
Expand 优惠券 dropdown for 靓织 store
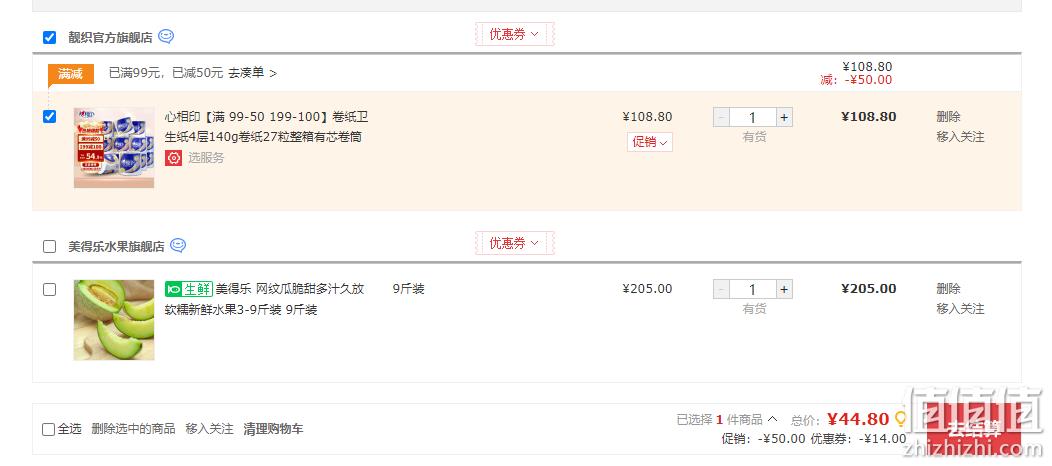[x=515, y=34]
